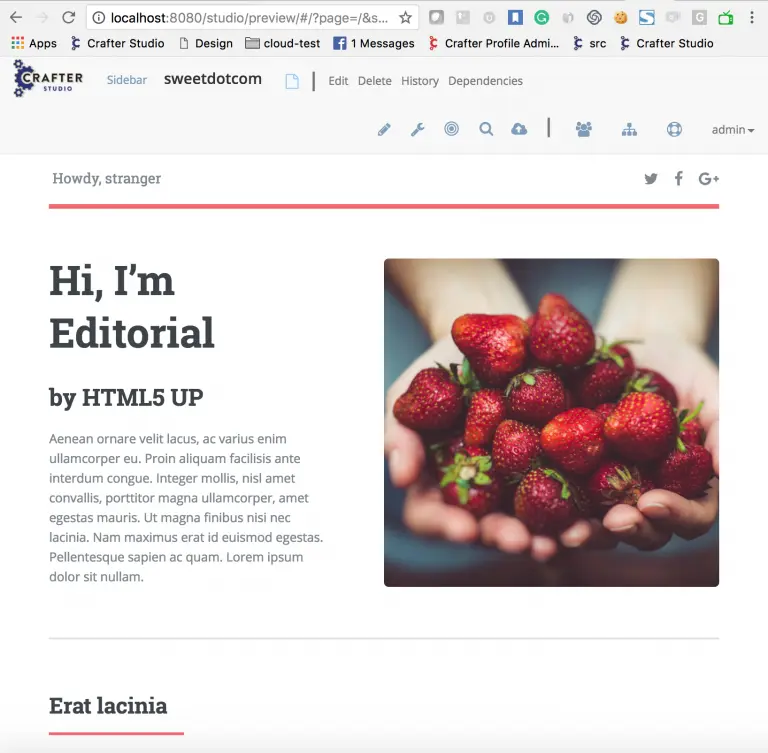Open the help lifebuoy icon

[x=674, y=129]
